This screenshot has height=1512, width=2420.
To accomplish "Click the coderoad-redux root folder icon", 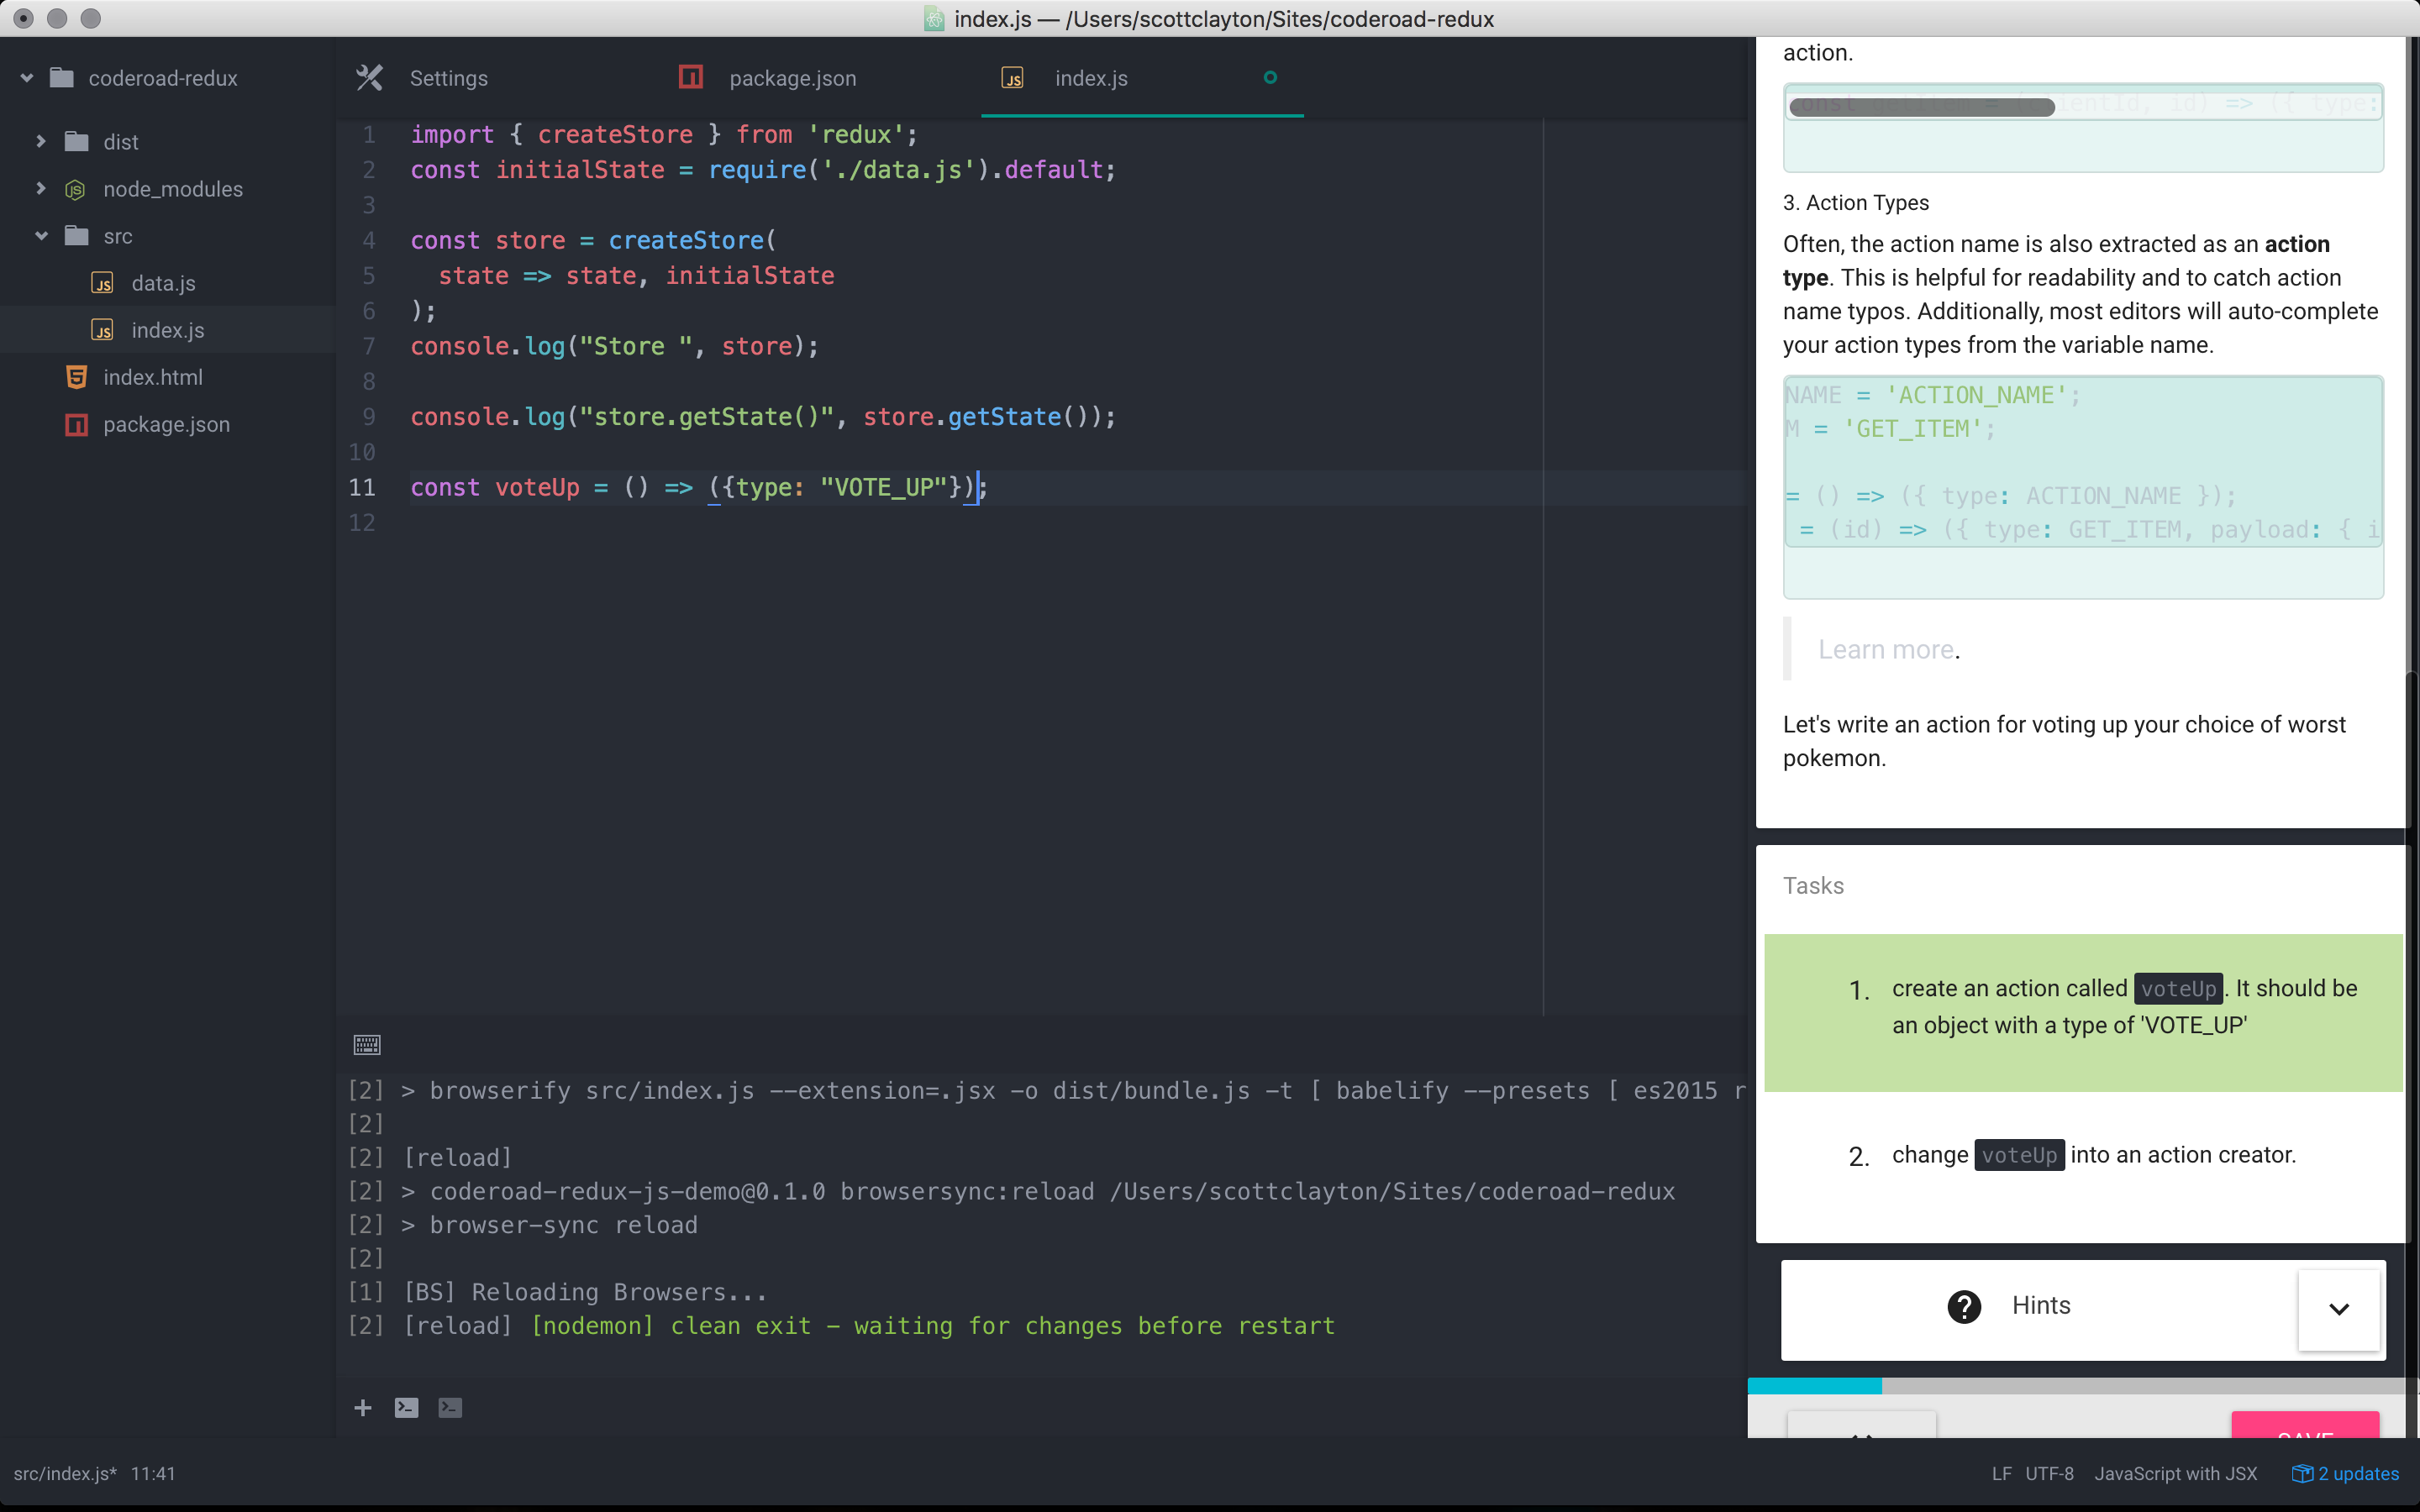I will (62, 77).
